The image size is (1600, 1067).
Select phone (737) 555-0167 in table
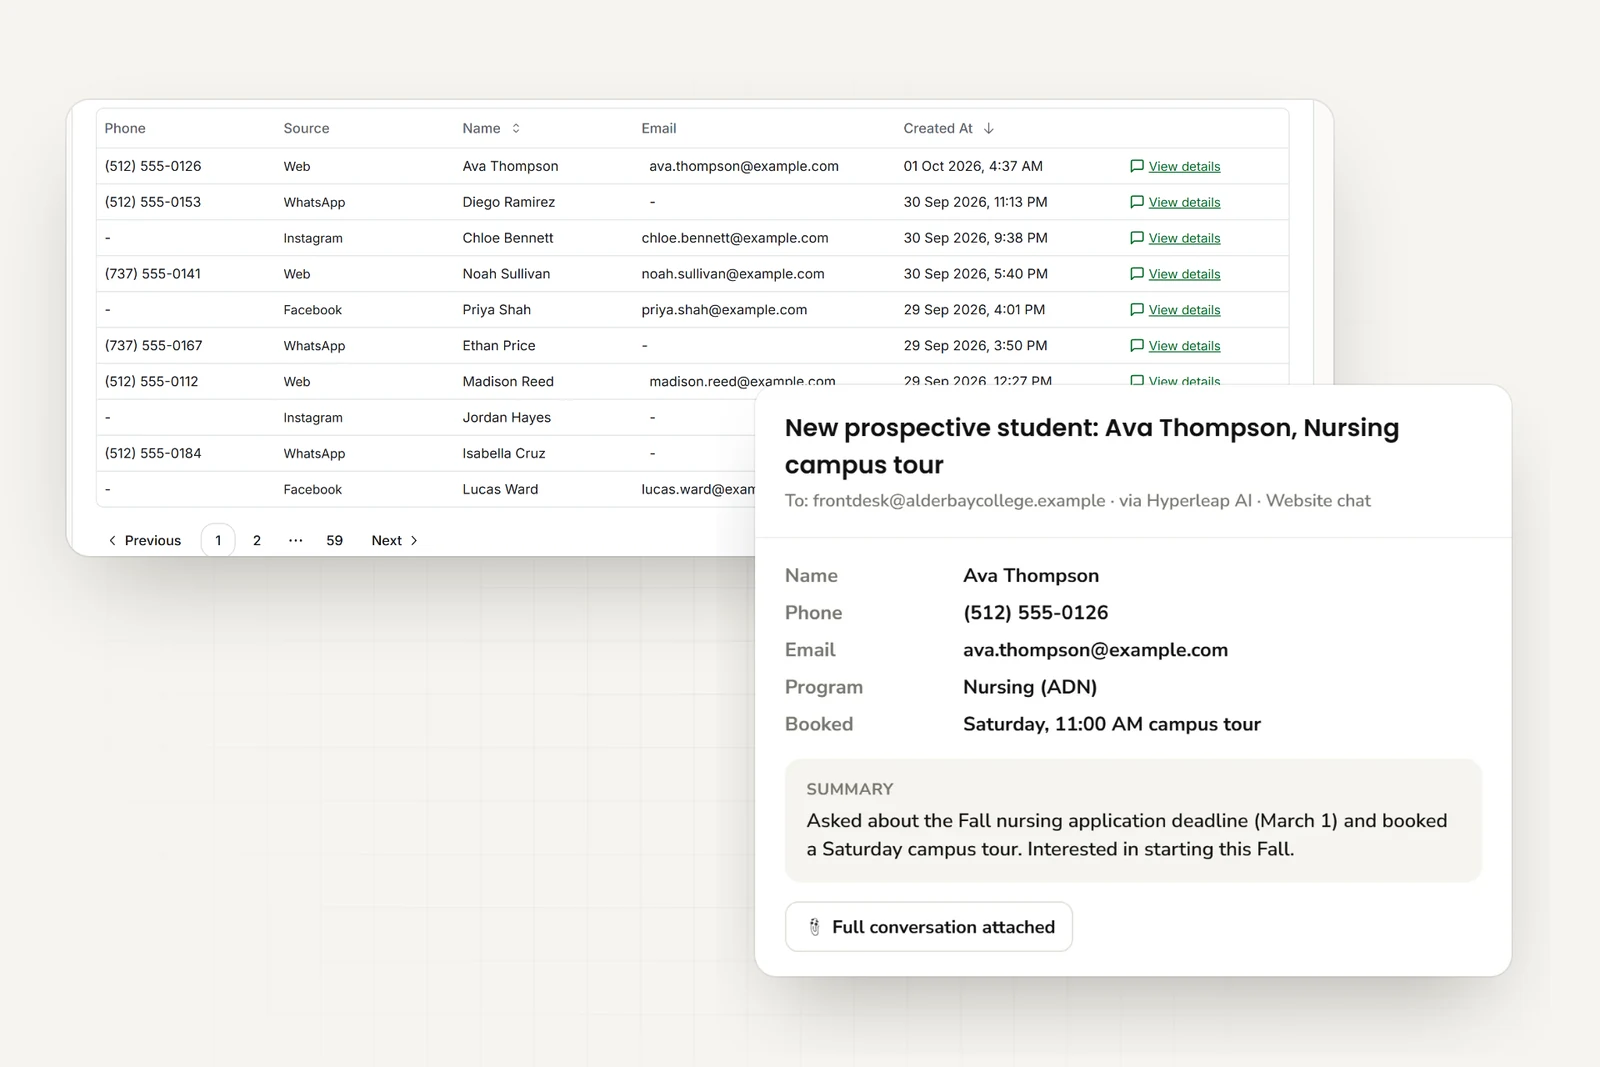tap(153, 346)
